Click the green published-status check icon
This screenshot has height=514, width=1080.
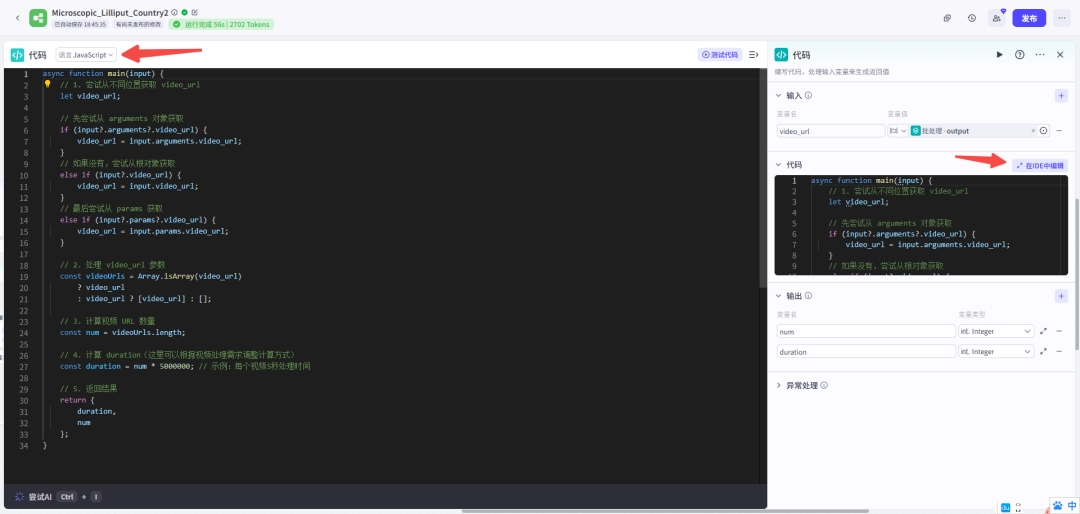(x=185, y=12)
